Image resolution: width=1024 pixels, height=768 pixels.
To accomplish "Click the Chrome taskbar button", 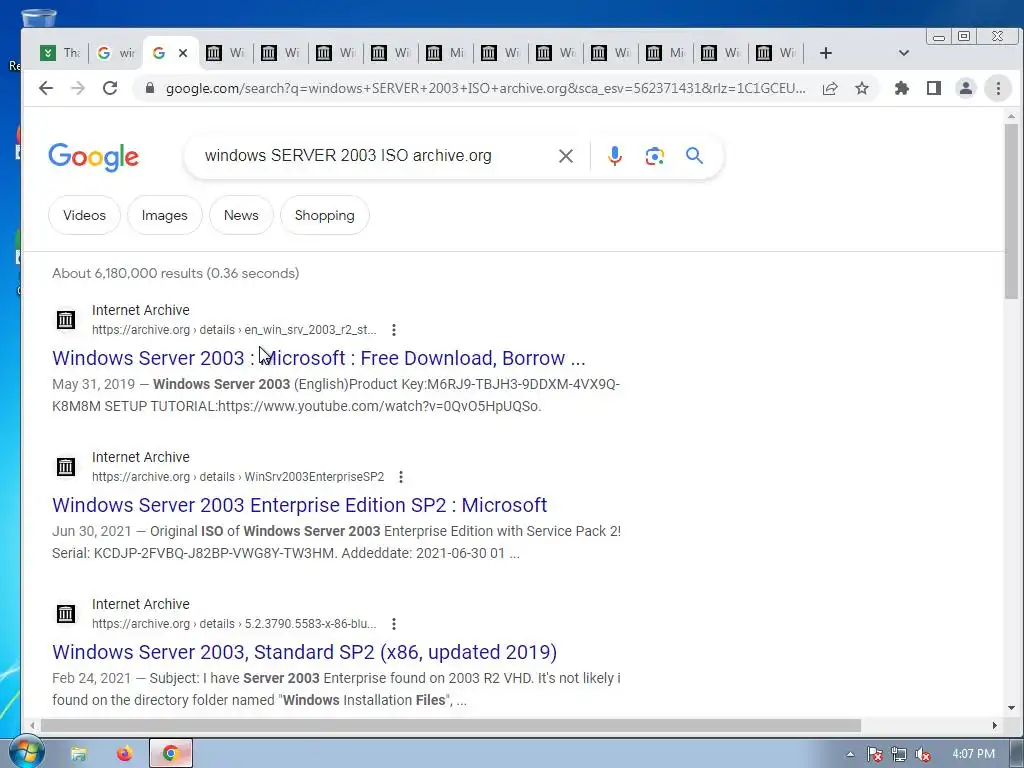I will click(x=171, y=754).
